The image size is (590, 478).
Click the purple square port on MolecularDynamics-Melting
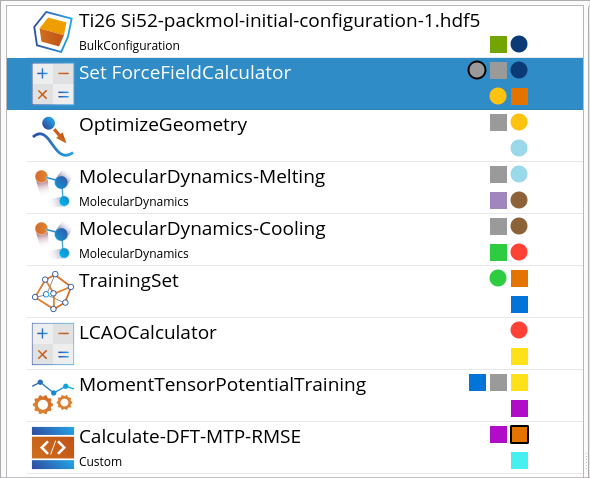498,200
